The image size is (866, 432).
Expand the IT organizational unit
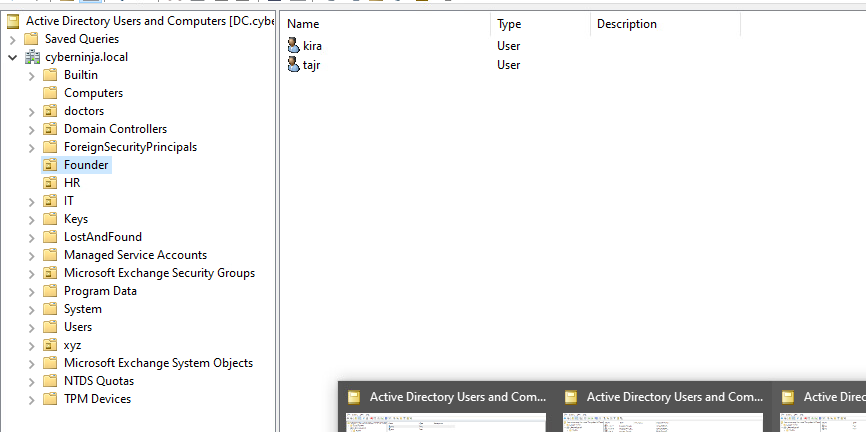click(x=31, y=201)
